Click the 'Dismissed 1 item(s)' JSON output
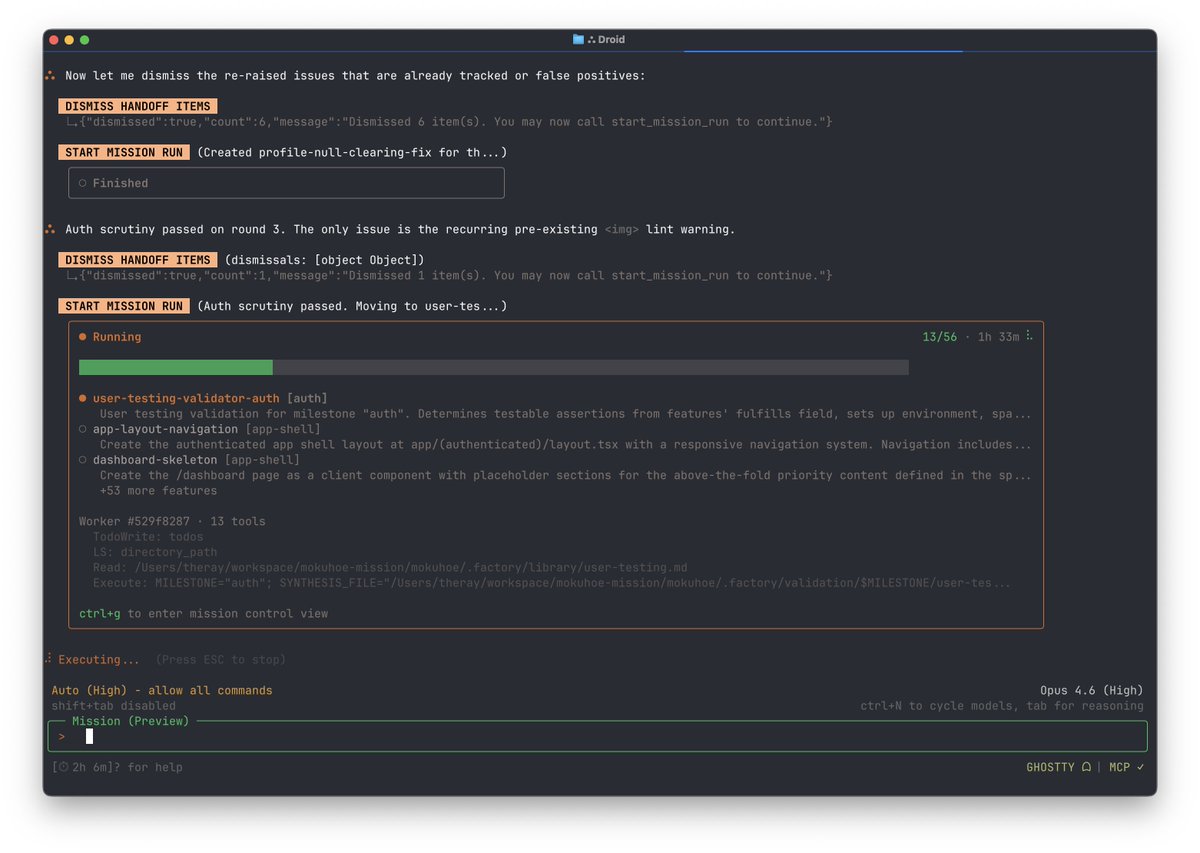 457,275
